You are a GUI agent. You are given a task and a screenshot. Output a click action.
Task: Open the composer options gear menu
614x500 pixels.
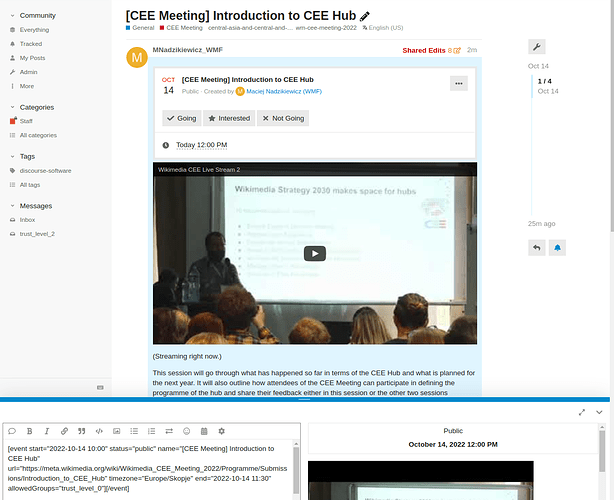click(222, 431)
